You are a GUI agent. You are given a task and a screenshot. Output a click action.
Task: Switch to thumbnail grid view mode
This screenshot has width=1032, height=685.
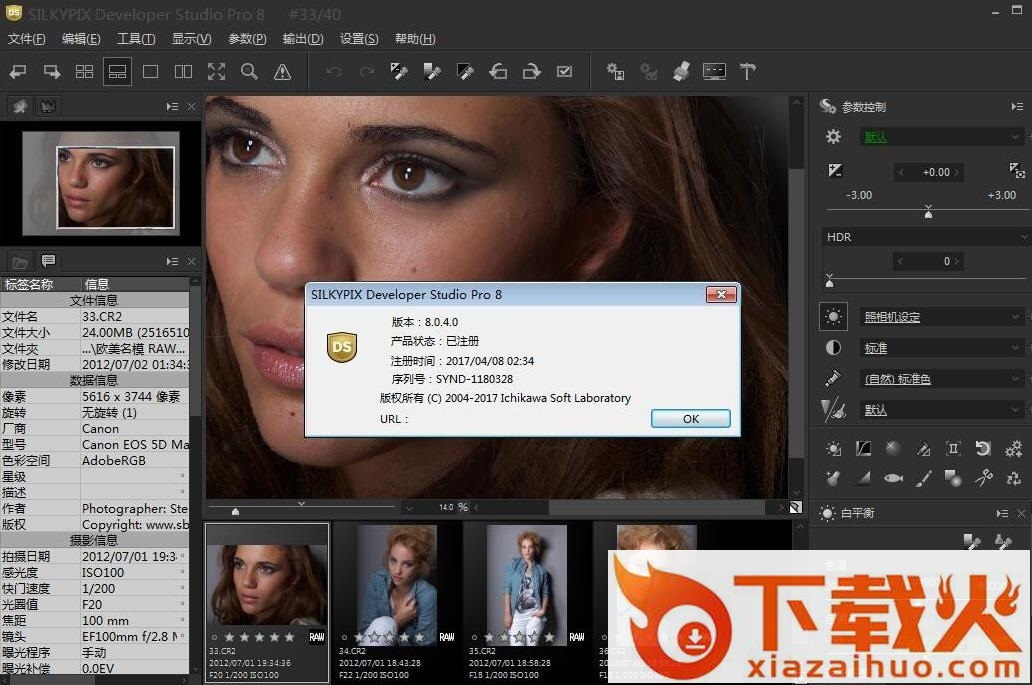(84, 71)
